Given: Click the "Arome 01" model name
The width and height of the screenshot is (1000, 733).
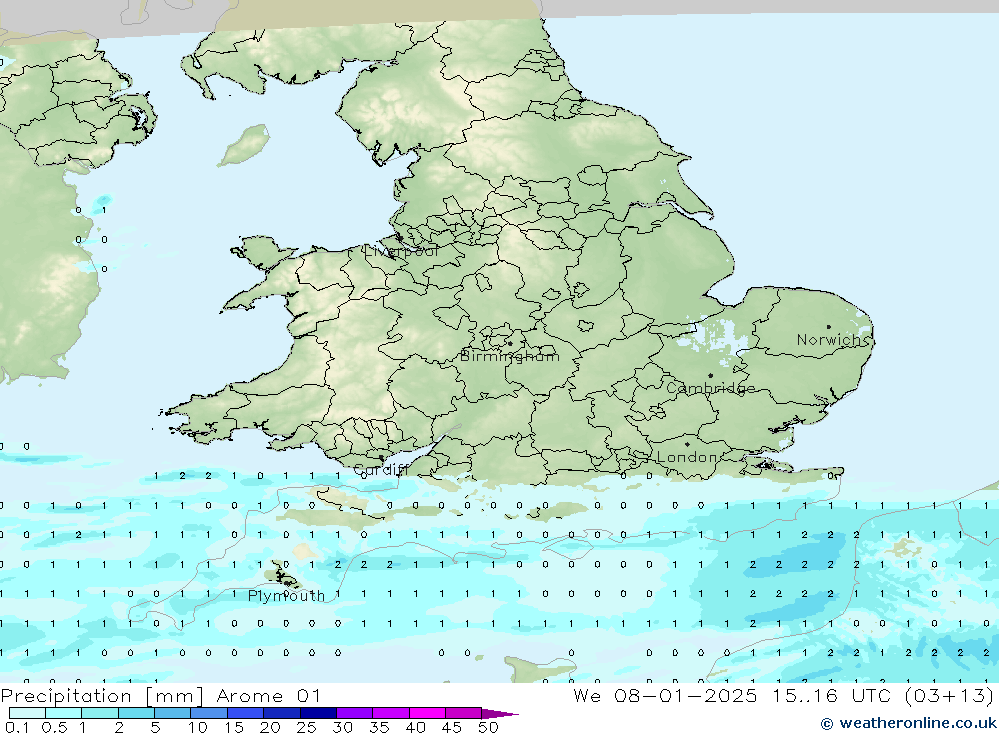Looking at the screenshot, I should tap(268, 696).
